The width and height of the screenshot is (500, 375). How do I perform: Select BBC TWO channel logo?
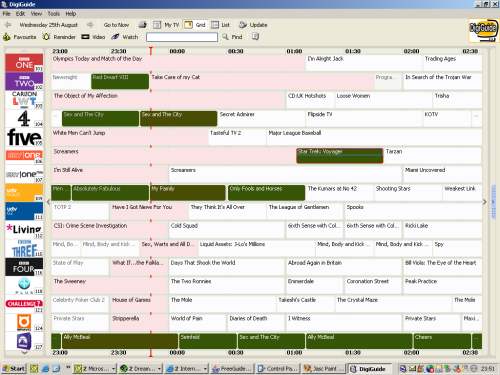[24, 81]
